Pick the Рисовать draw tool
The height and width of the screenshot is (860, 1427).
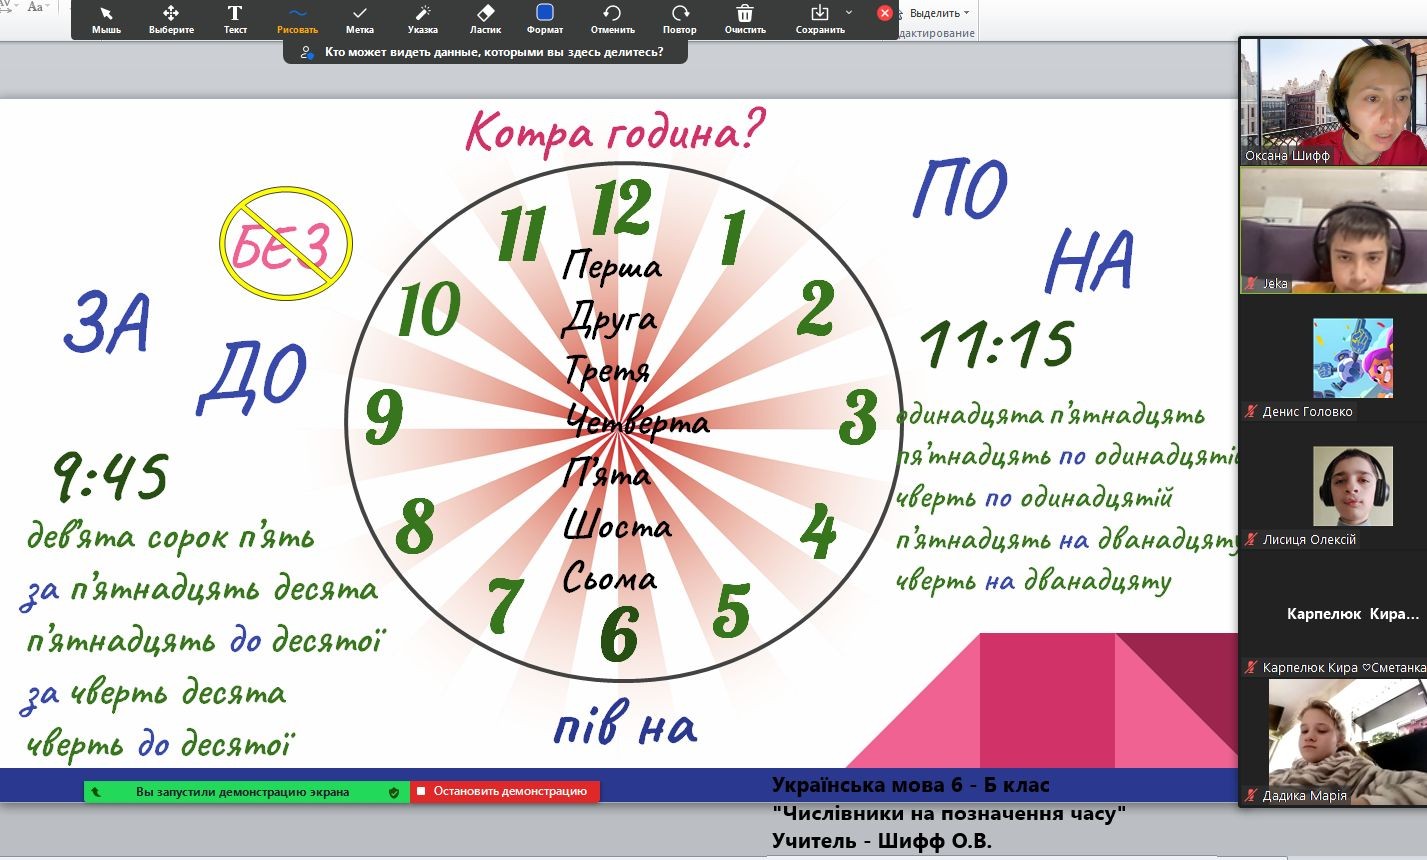coord(297,19)
